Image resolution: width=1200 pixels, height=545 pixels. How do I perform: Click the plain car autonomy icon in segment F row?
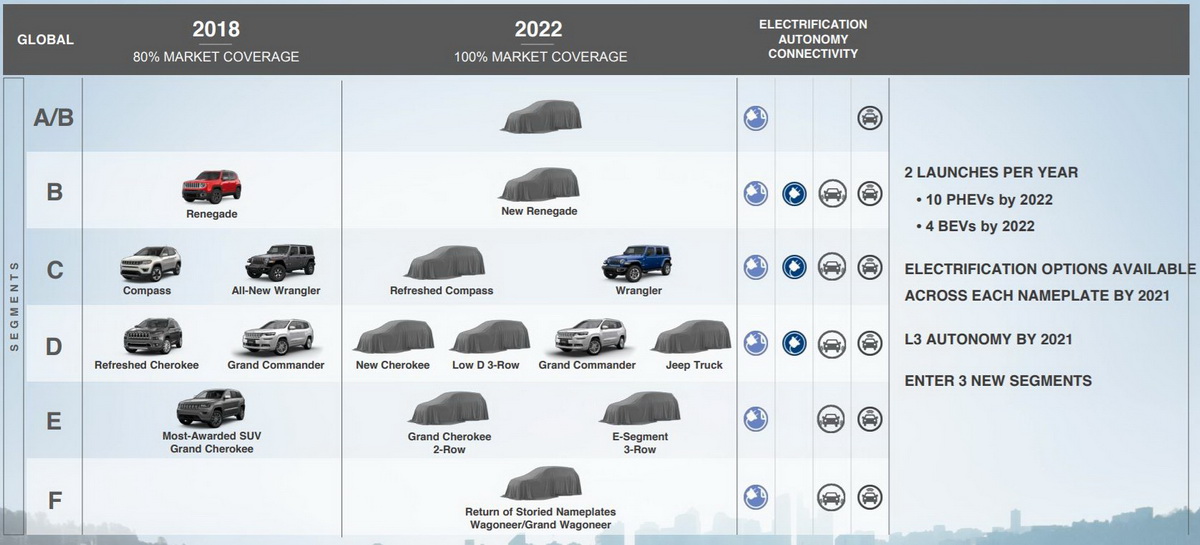(x=832, y=495)
